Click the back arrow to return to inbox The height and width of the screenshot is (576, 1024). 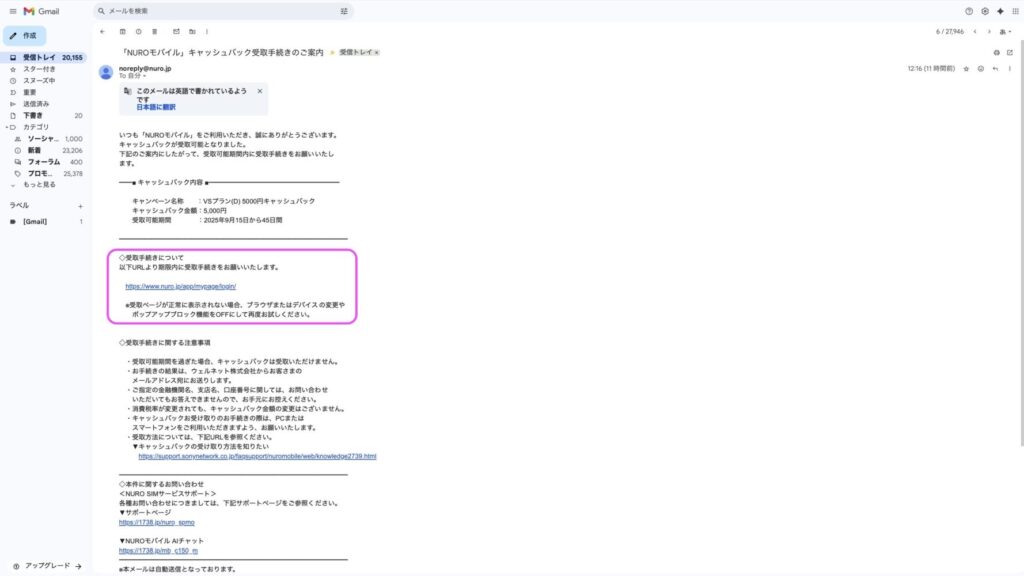pyautogui.click(x=103, y=31)
